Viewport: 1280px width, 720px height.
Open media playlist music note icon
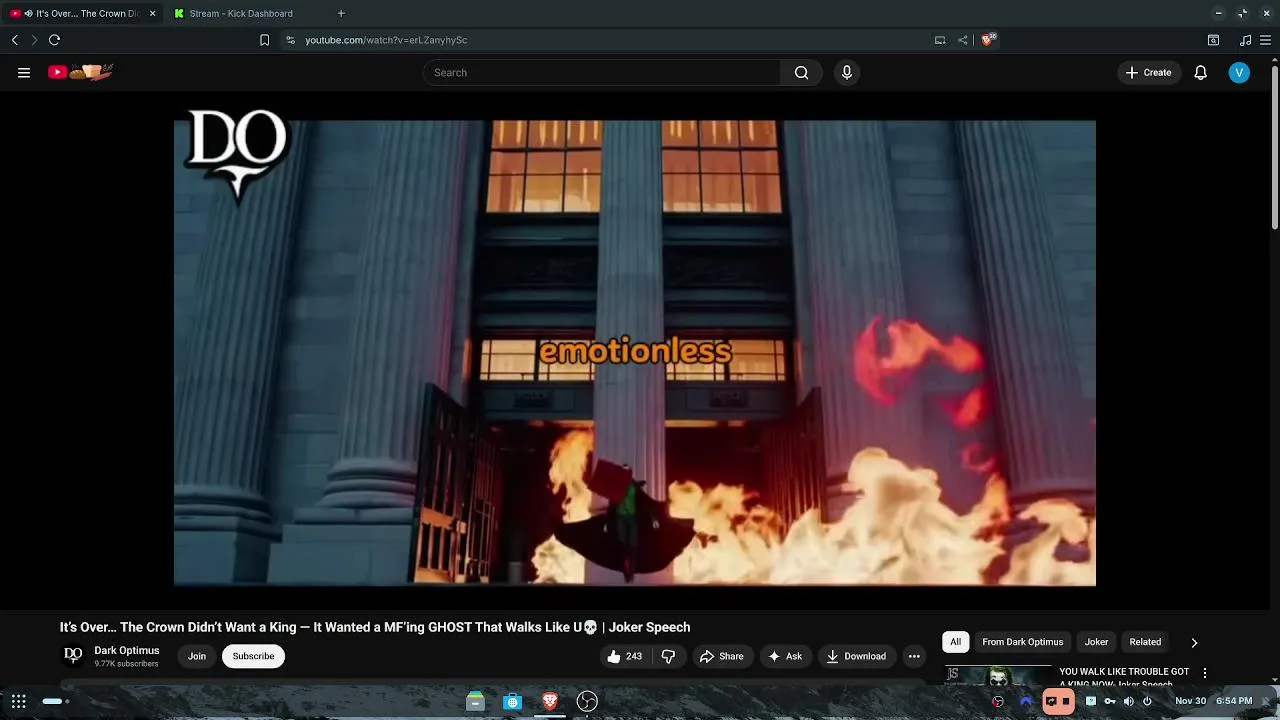click(1245, 40)
